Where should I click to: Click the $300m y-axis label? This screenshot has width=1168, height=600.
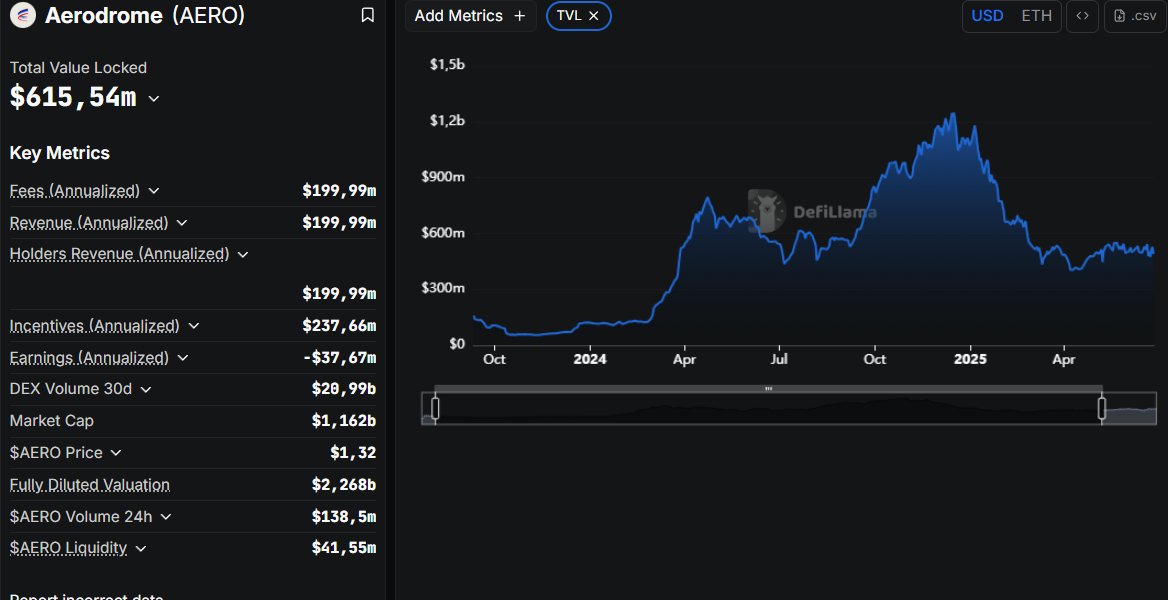[x=442, y=288]
